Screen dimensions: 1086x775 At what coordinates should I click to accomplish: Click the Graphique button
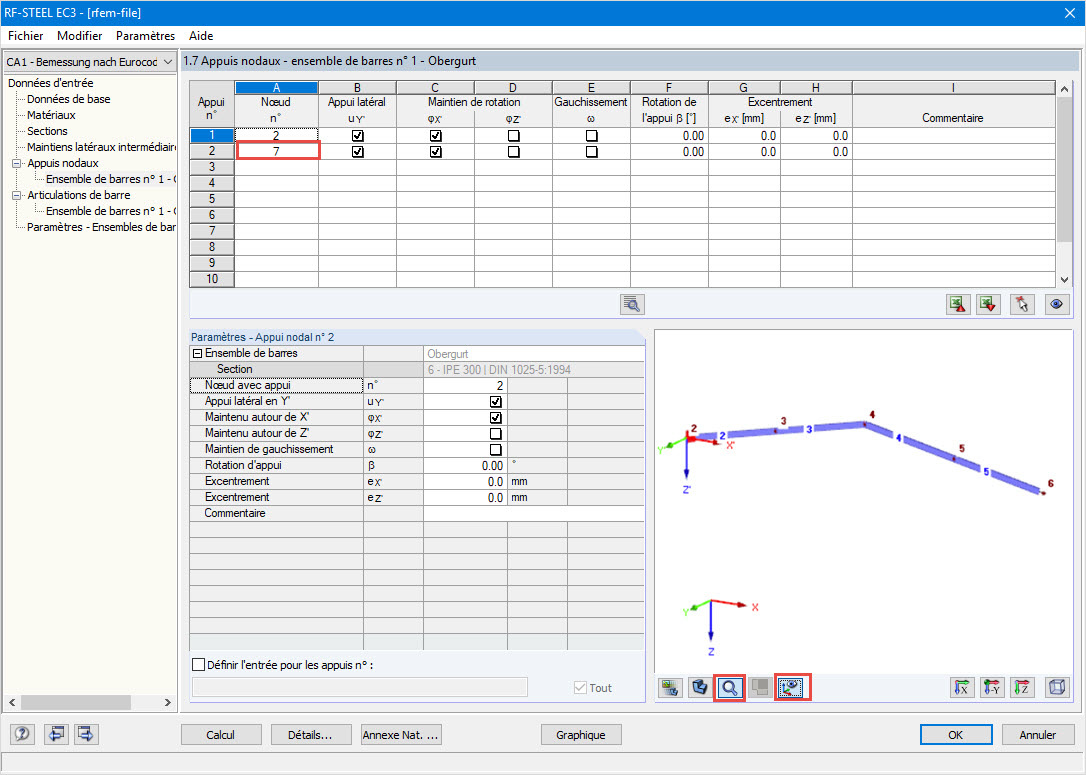pyautogui.click(x=580, y=735)
